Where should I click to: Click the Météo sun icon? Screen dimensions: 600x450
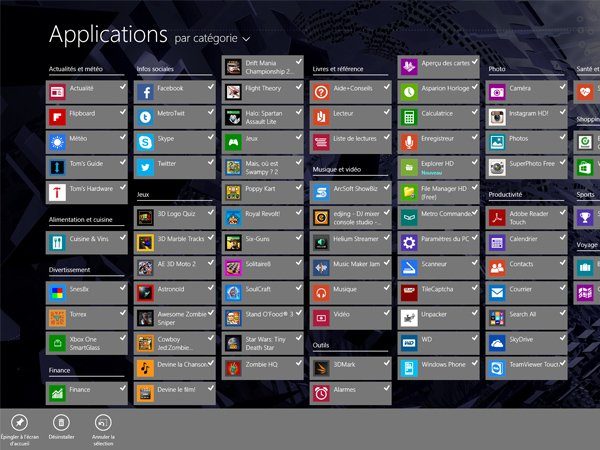[57, 142]
